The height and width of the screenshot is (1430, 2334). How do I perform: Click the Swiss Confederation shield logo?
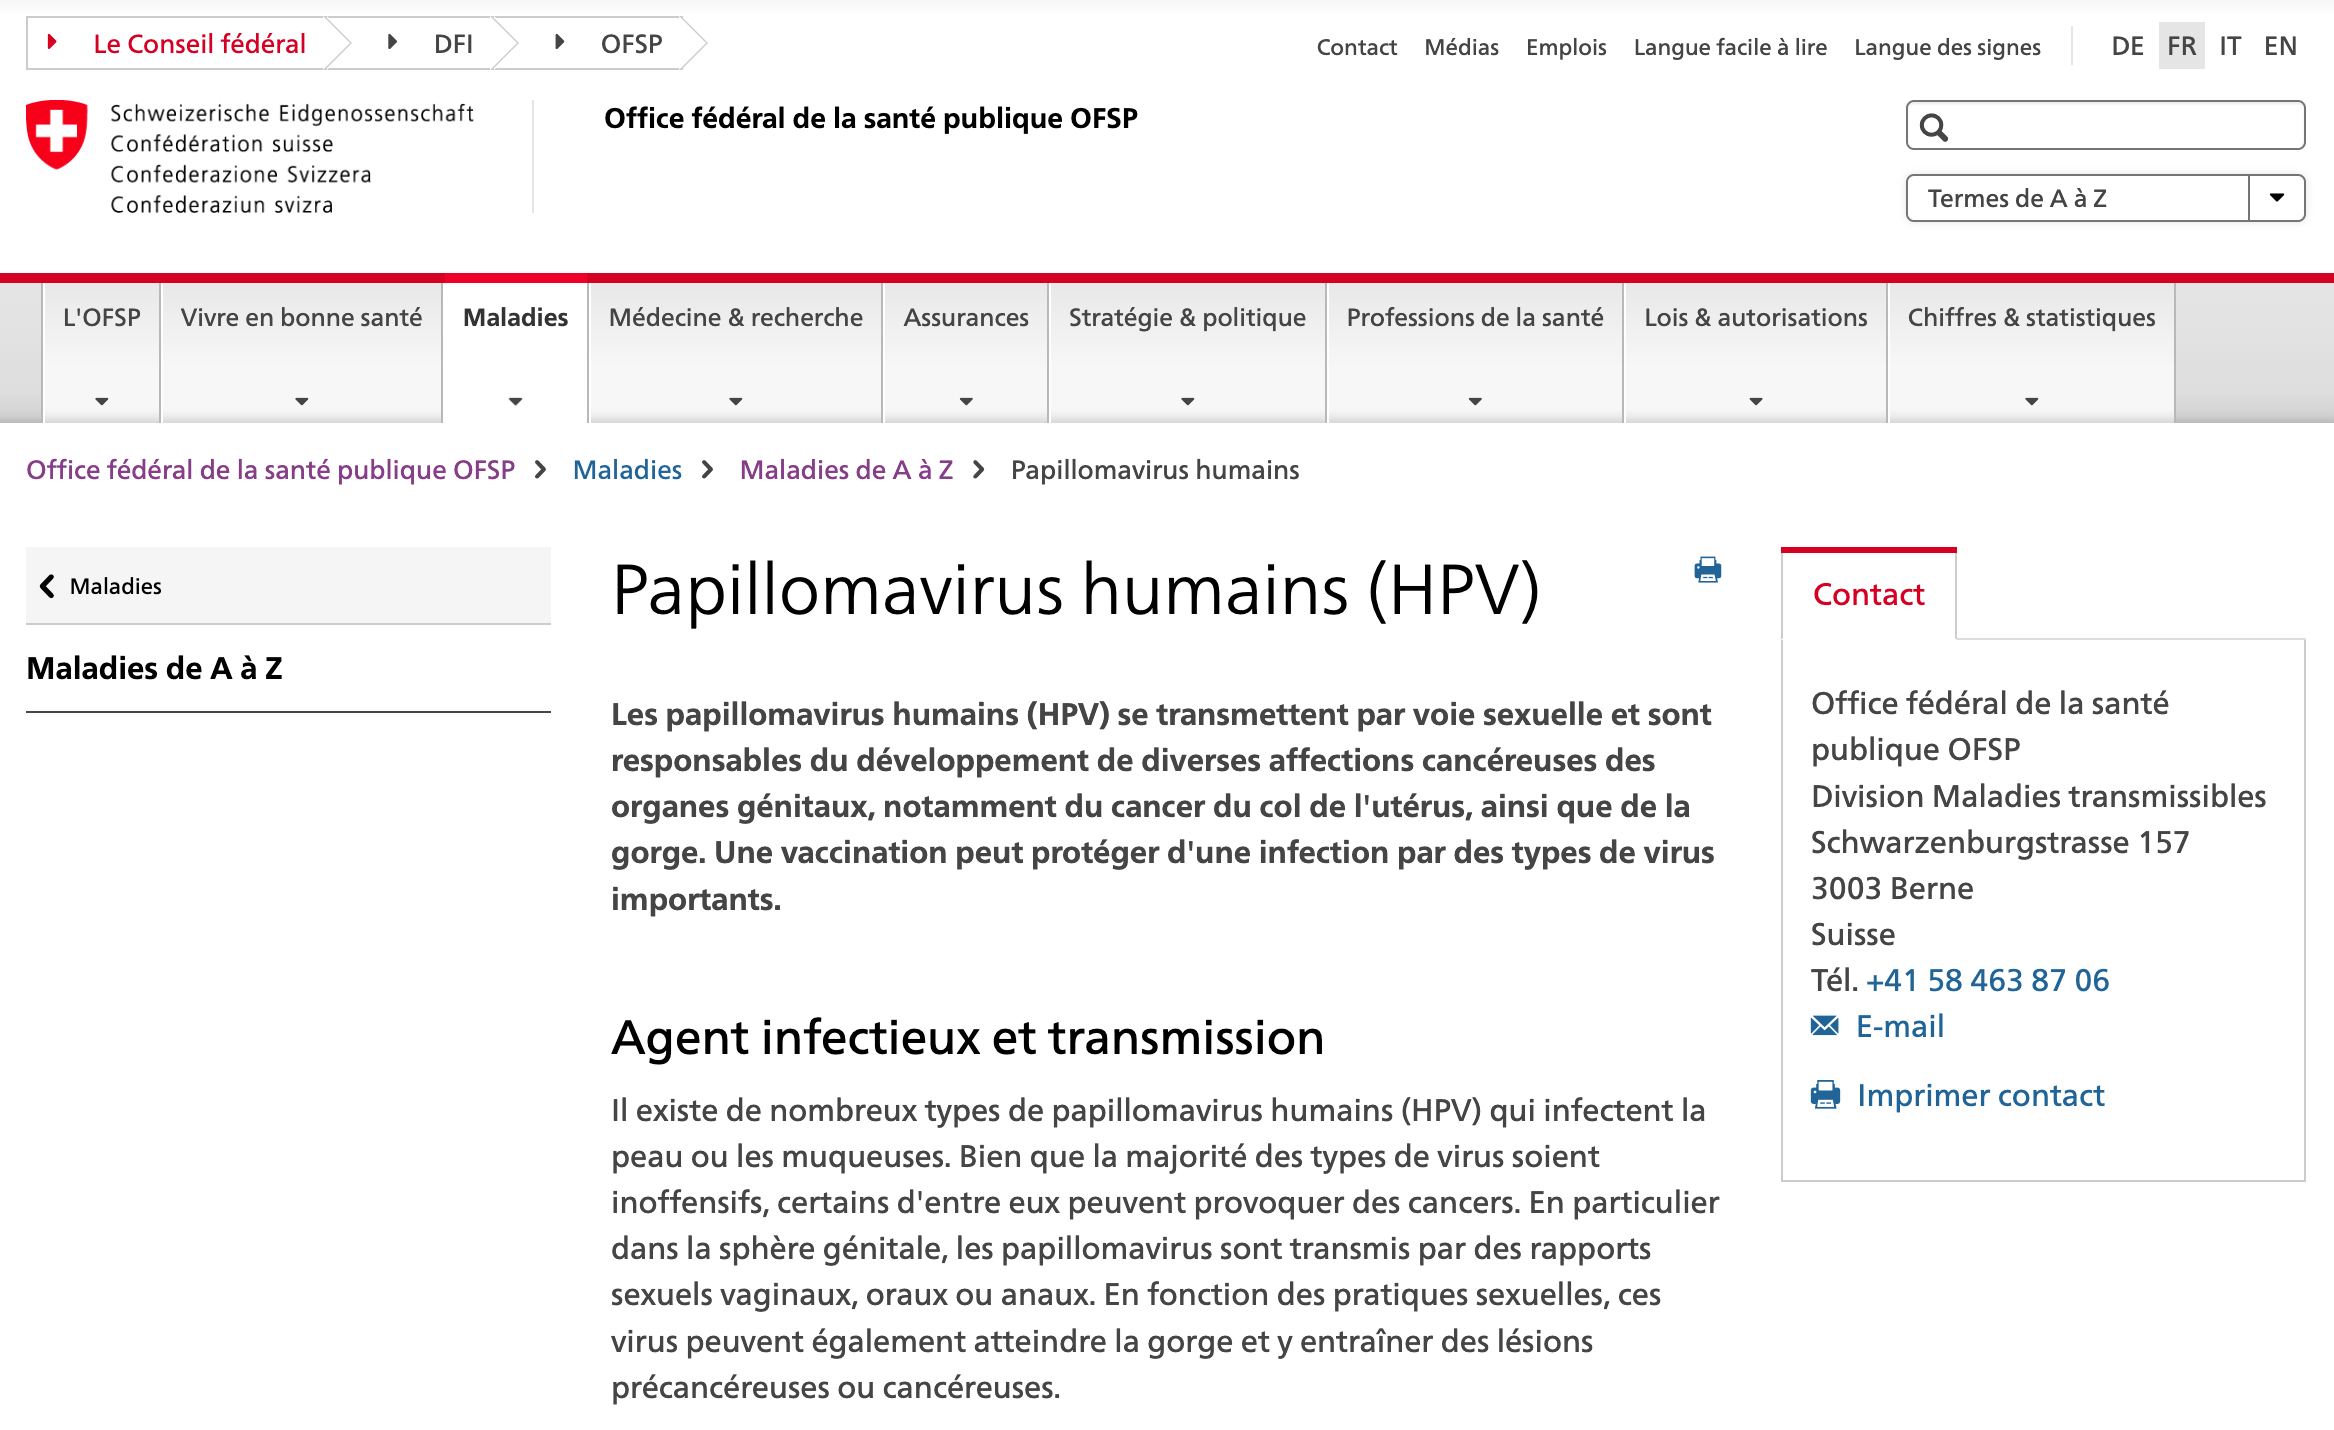57,133
